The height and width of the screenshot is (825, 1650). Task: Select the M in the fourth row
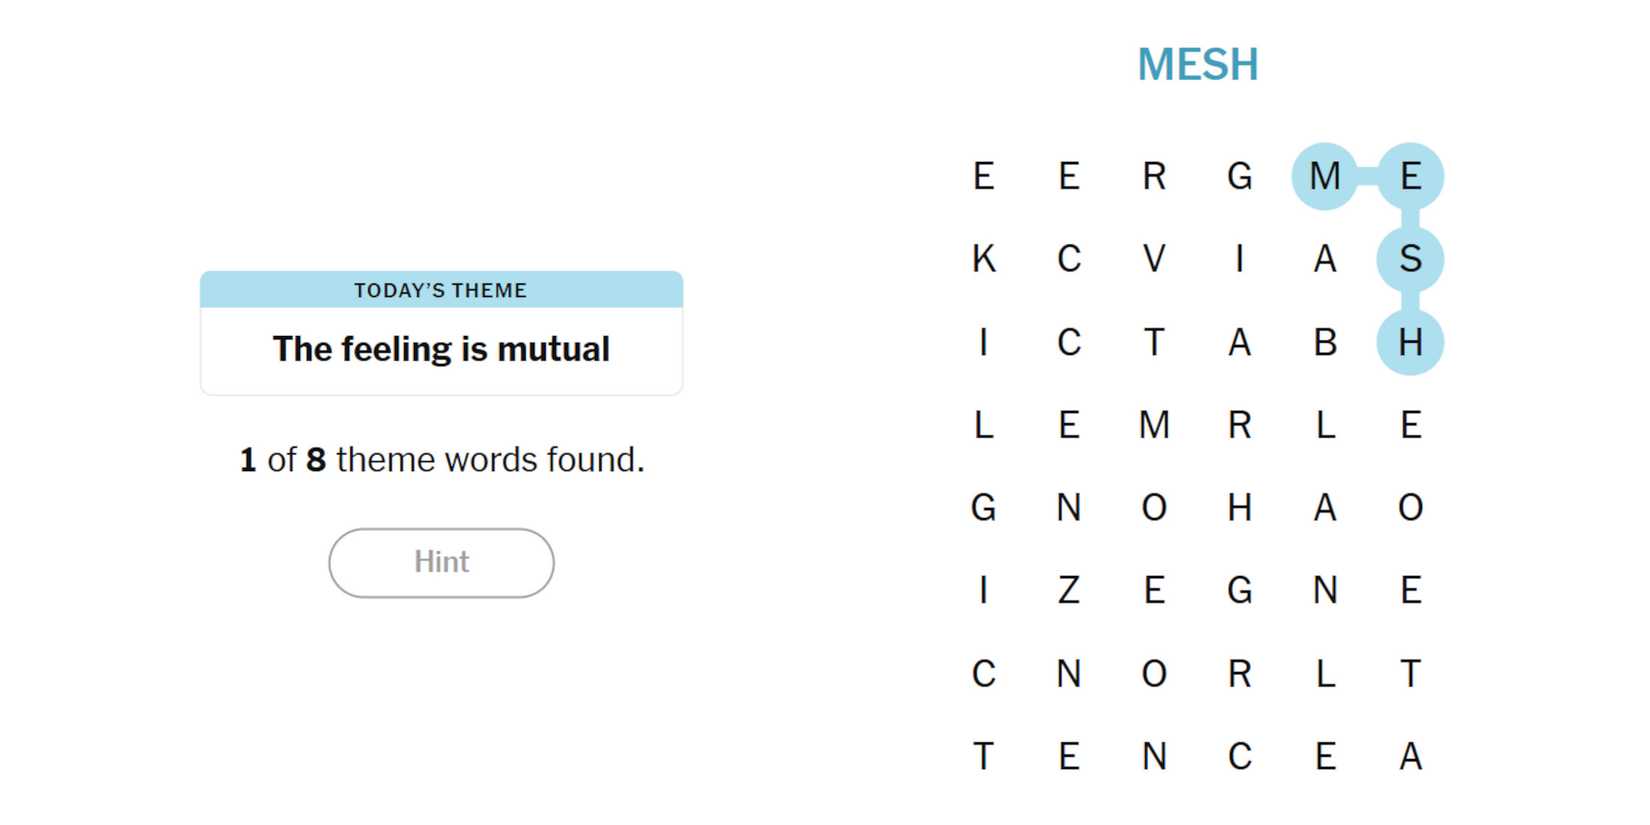pos(1154,425)
